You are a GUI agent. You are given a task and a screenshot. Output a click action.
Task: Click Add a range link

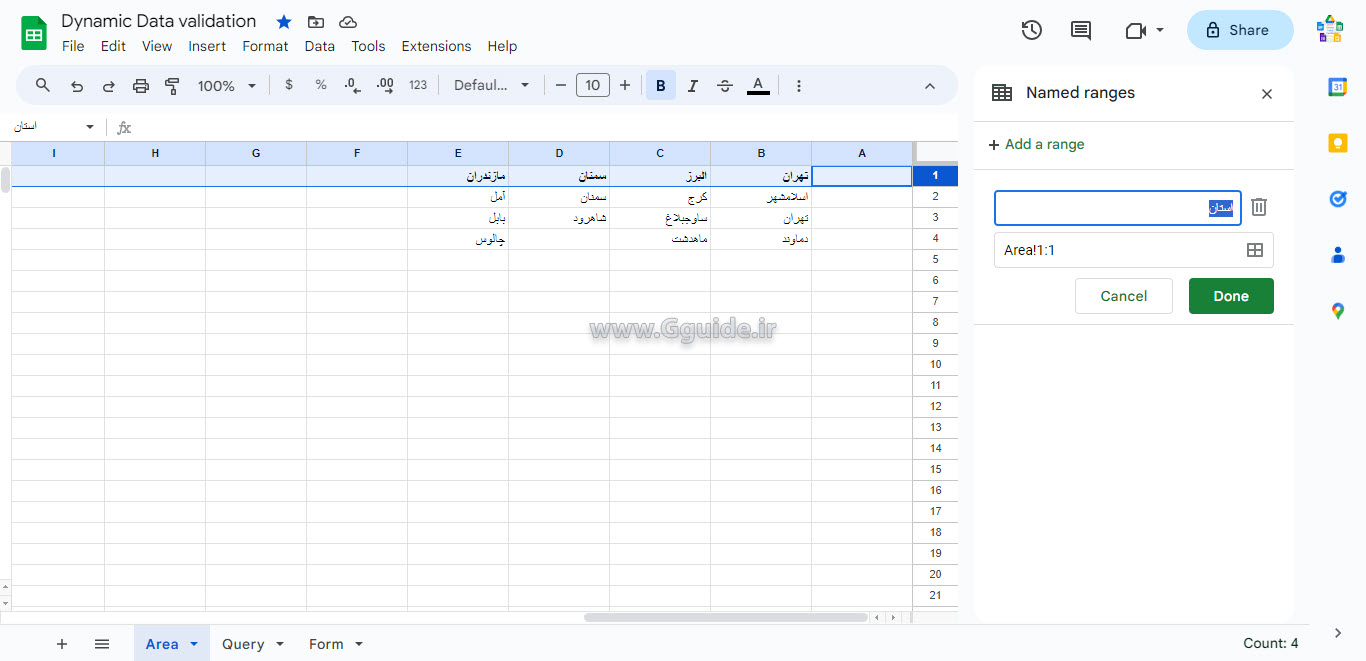[x=1036, y=144]
